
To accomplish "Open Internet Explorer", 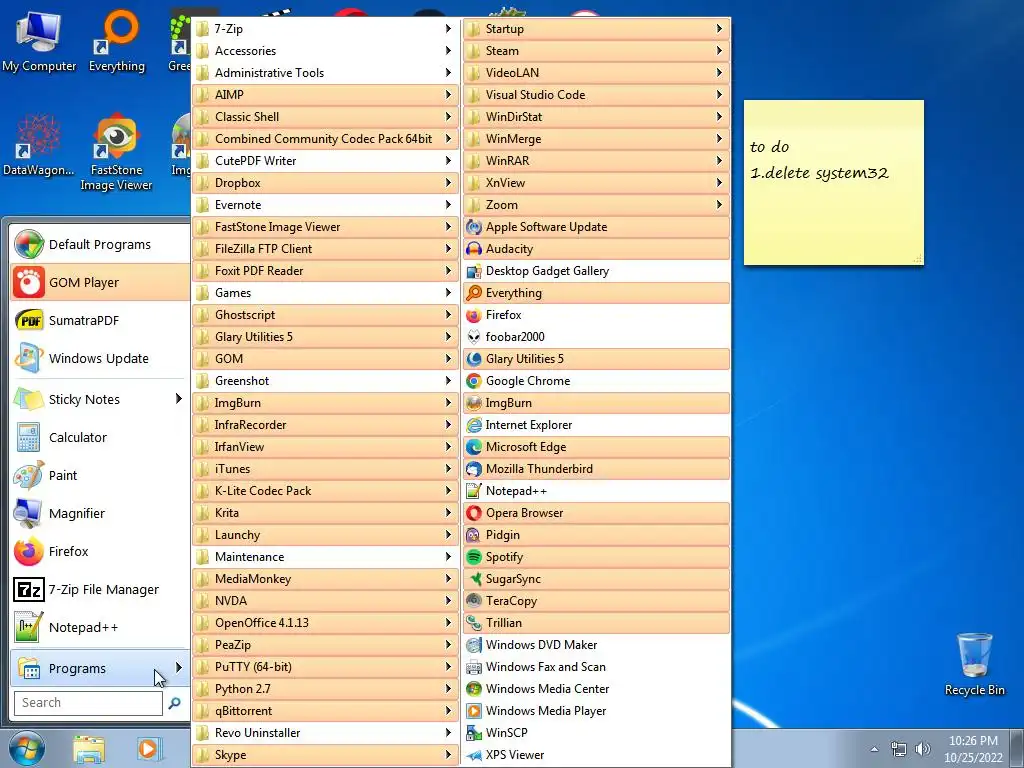I will coord(596,425).
